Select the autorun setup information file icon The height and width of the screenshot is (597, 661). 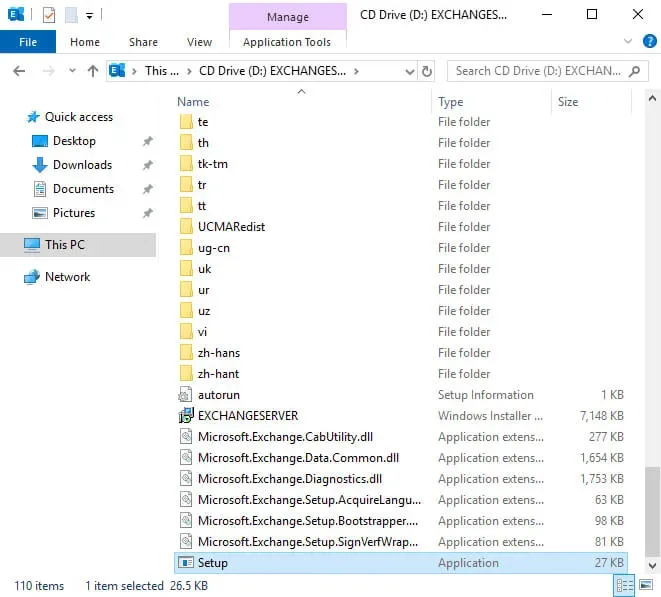click(x=185, y=395)
